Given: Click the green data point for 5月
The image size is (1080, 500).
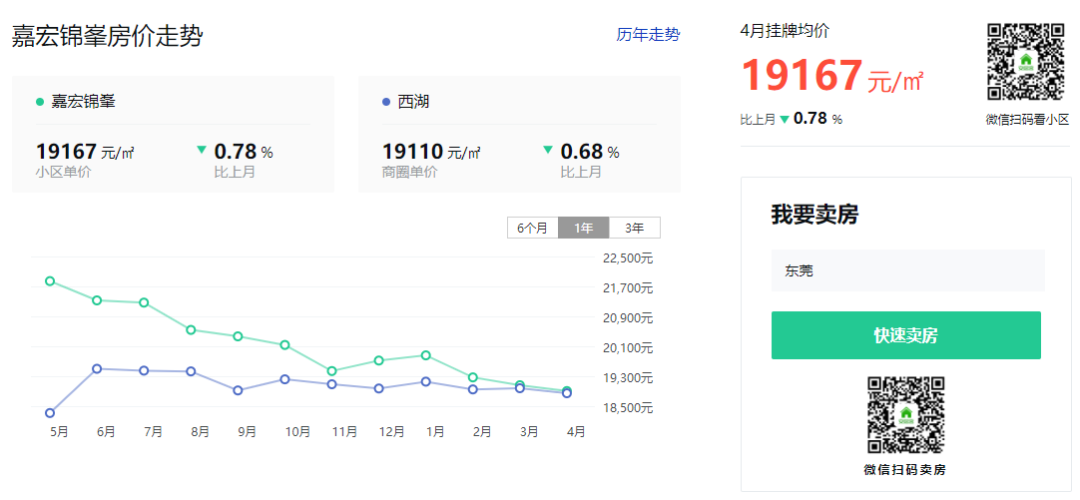Looking at the screenshot, I should tap(50, 281).
